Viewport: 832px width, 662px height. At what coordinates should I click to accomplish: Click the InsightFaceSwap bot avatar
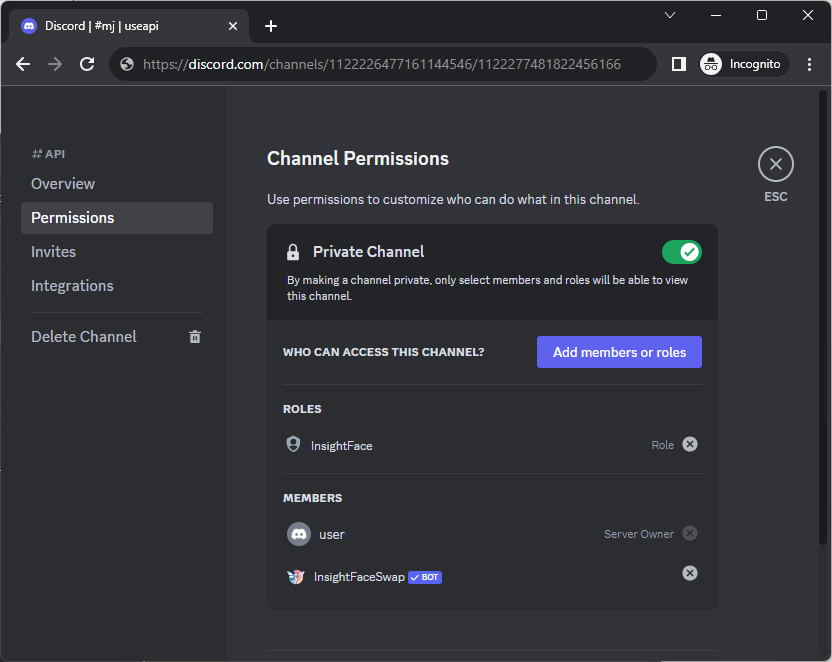coord(296,577)
